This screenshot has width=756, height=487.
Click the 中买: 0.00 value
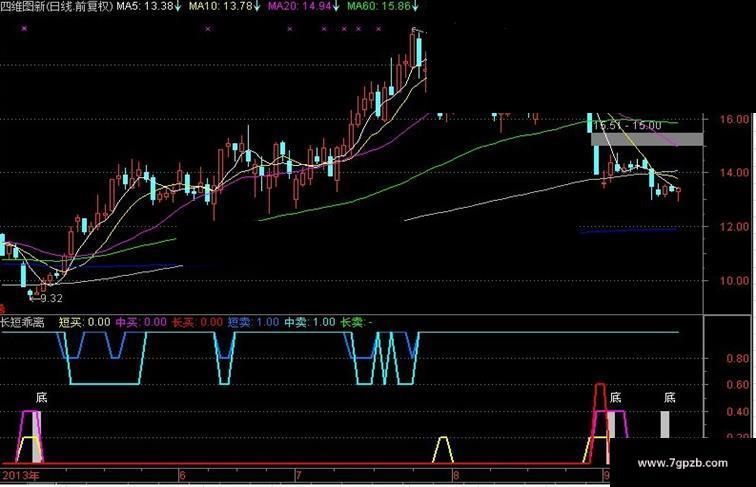[141, 322]
